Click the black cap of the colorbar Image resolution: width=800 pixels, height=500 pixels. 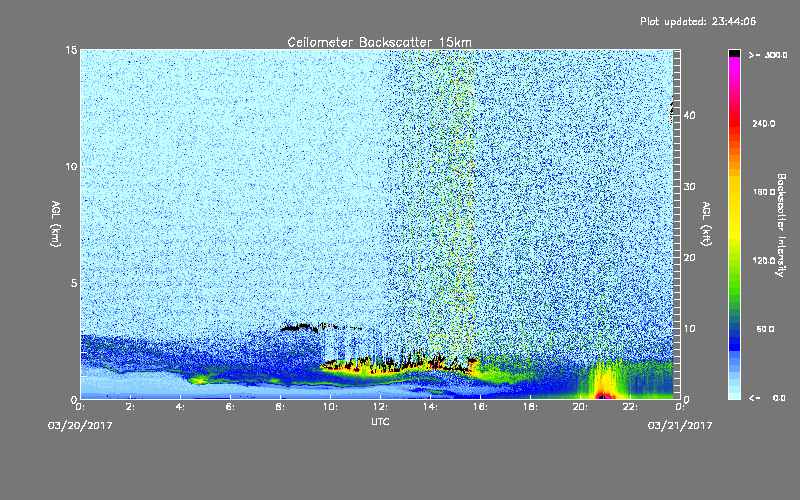point(734,53)
